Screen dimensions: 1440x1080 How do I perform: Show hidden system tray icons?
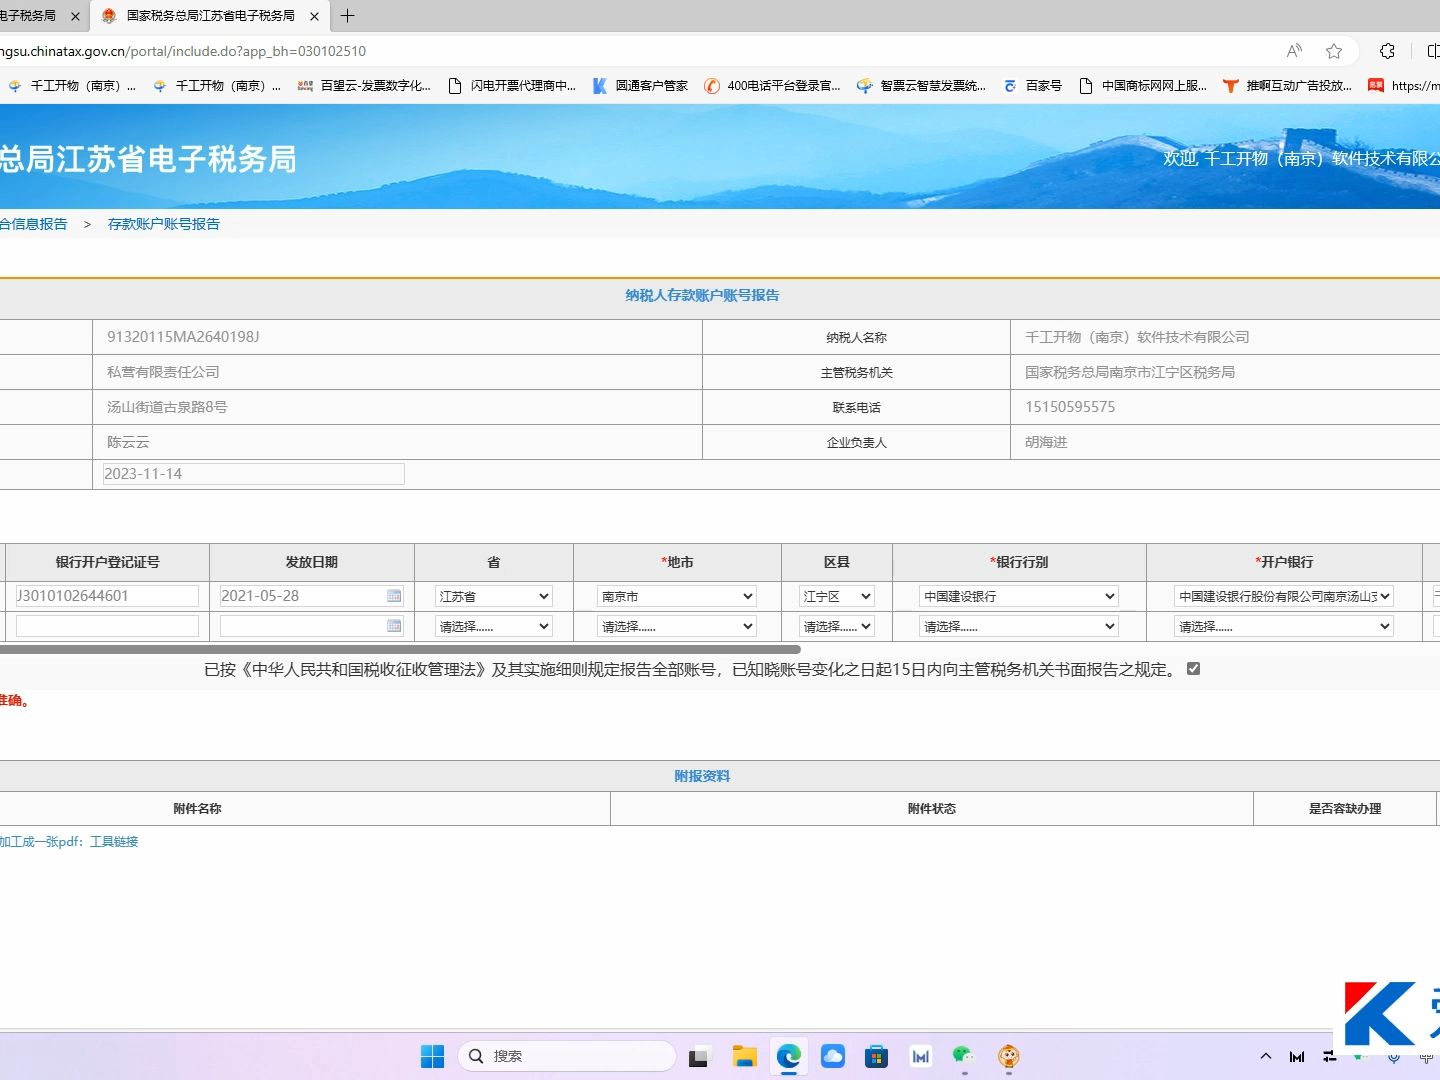coord(1266,1056)
